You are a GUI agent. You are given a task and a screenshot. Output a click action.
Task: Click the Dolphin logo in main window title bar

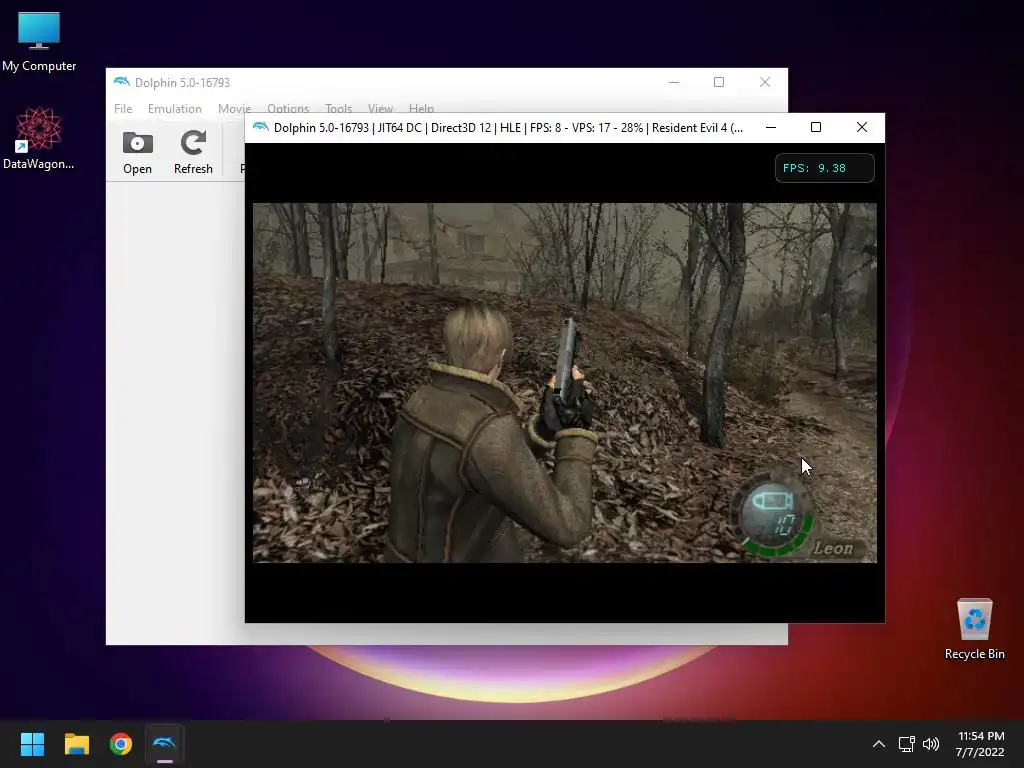[121, 82]
